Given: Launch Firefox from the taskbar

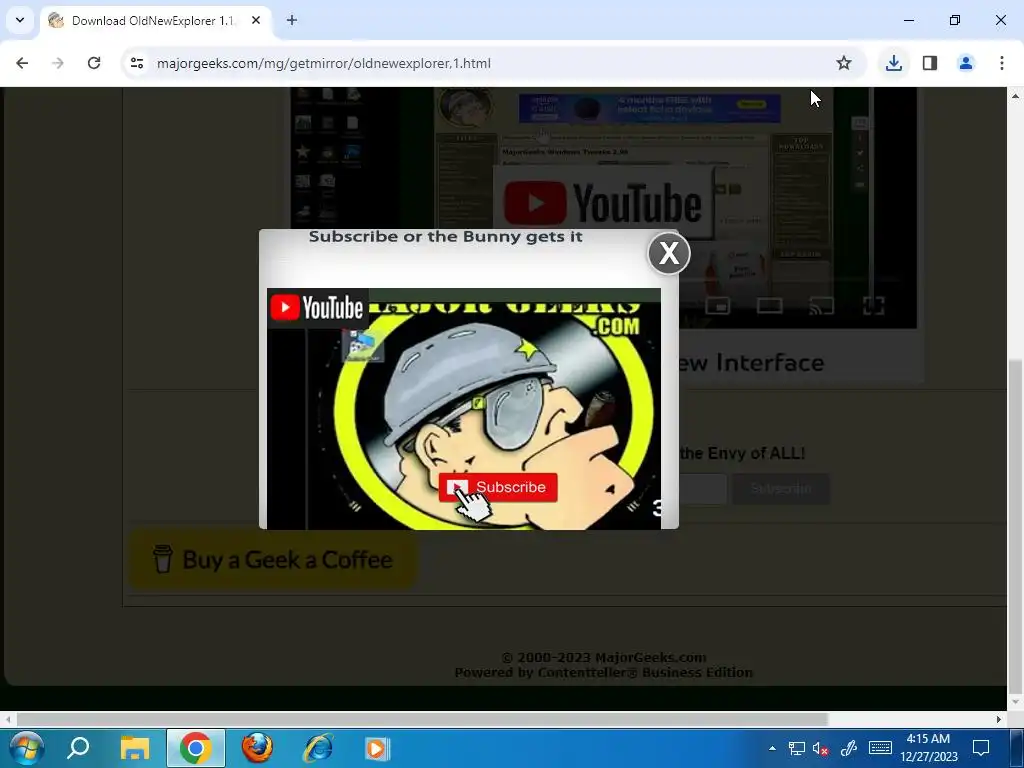Looking at the screenshot, I should pyautogui.click(x=257, y=748).
